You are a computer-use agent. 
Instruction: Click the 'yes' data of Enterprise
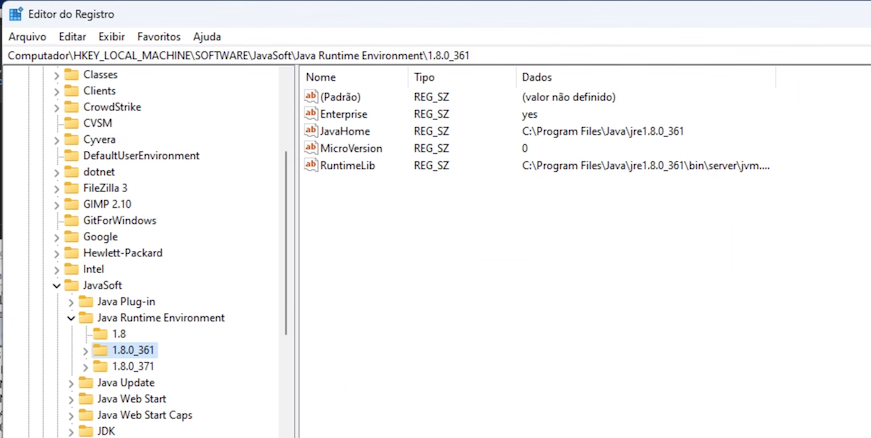pos(529,114)
